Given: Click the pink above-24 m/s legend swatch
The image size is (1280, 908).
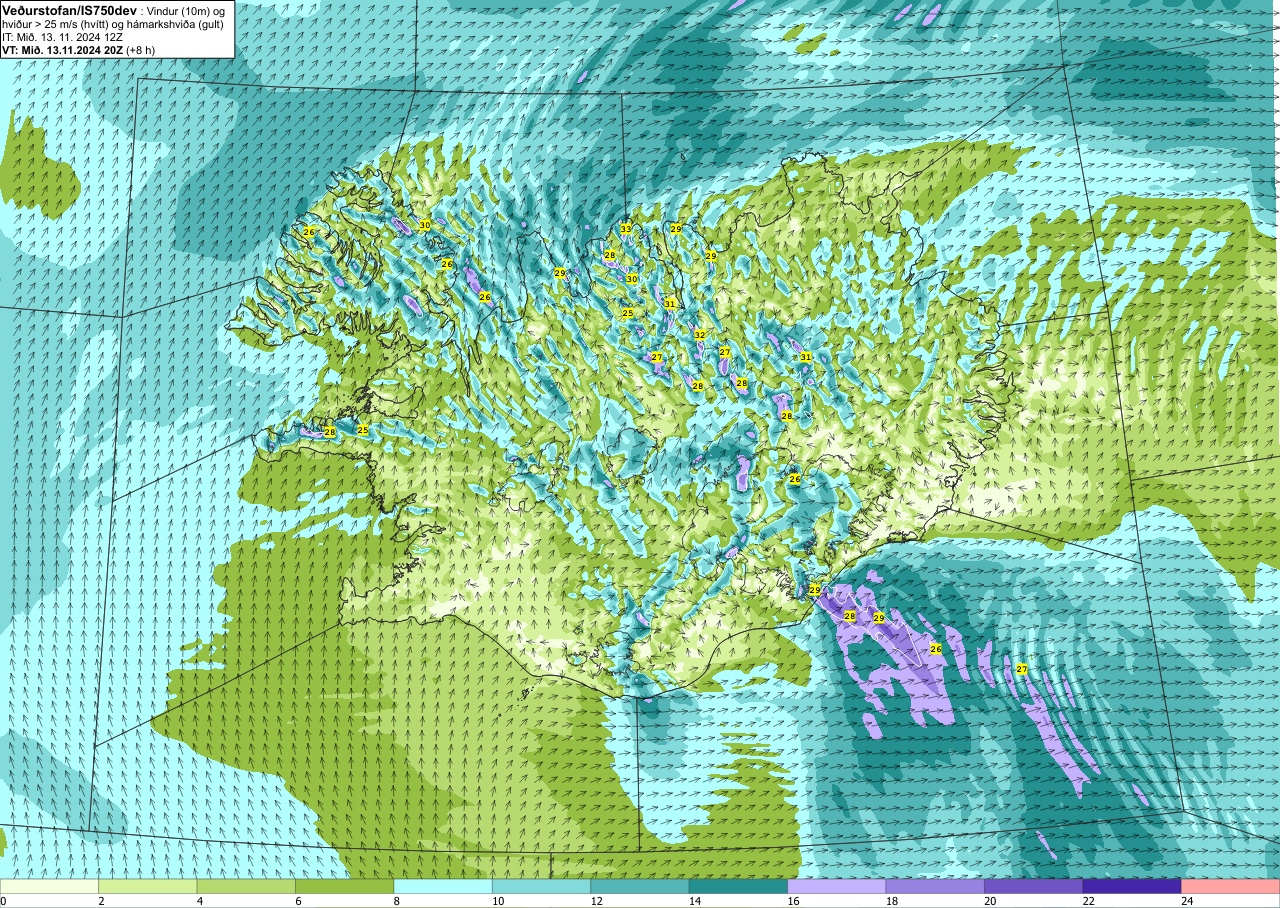Looking at the screenshot, I should (1231, 886).
